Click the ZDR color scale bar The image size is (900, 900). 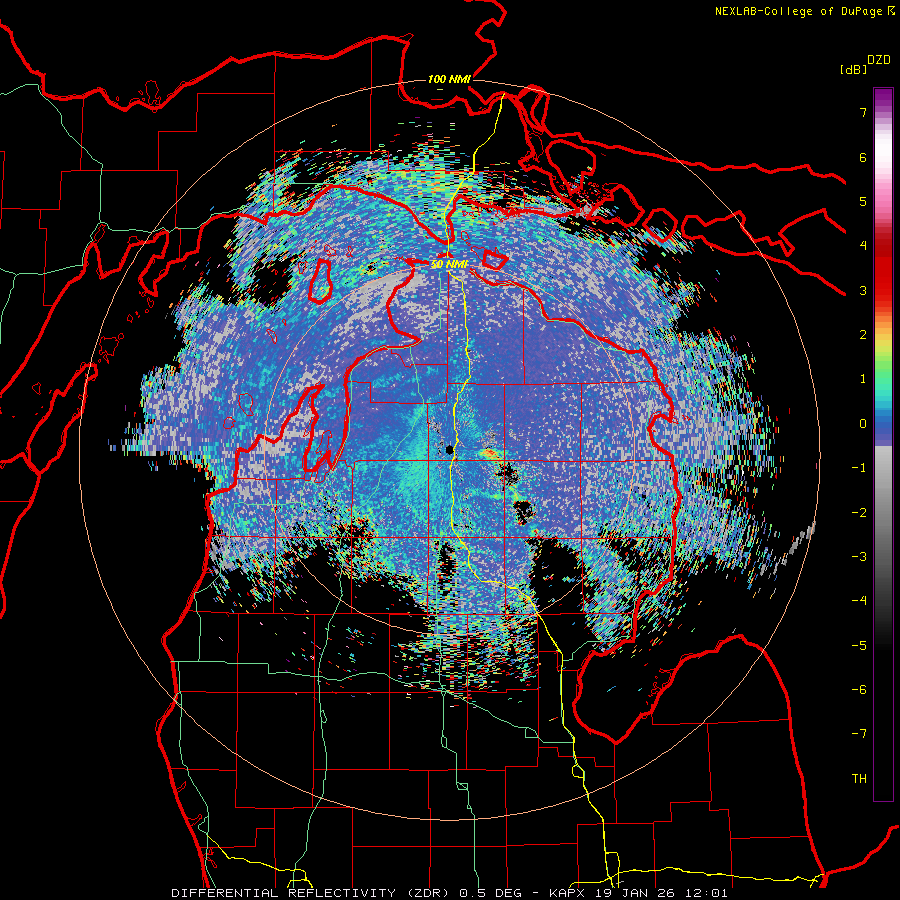pyautogui.click(x=883, y=444)
